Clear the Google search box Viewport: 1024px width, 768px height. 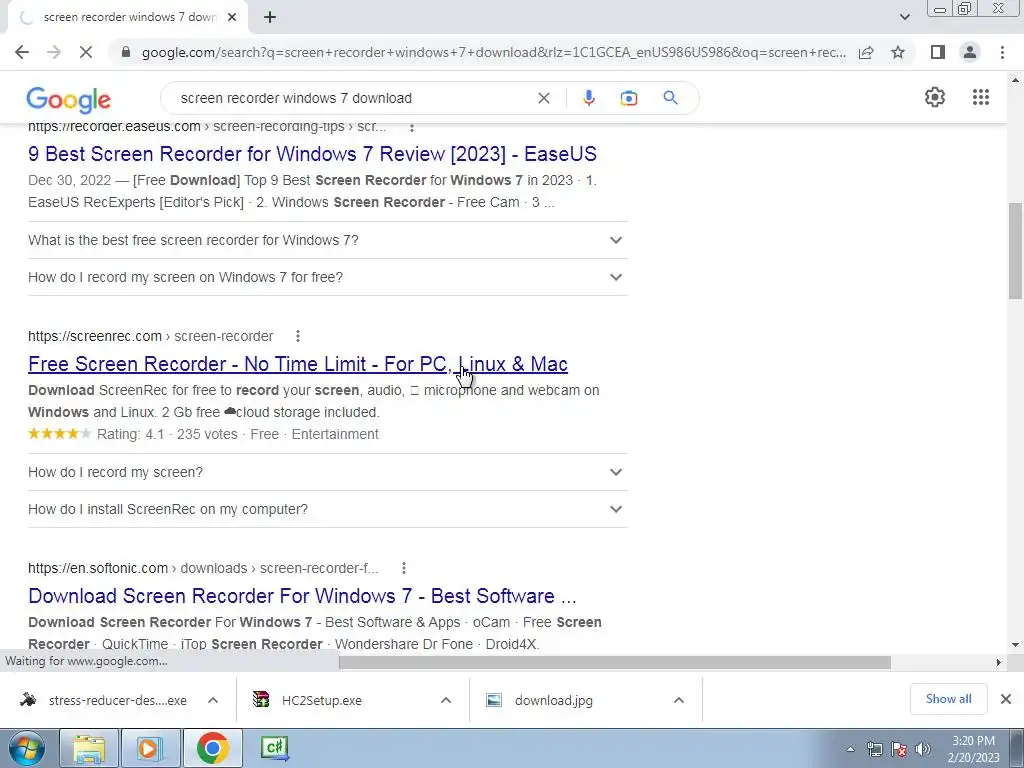click(543, 98)
